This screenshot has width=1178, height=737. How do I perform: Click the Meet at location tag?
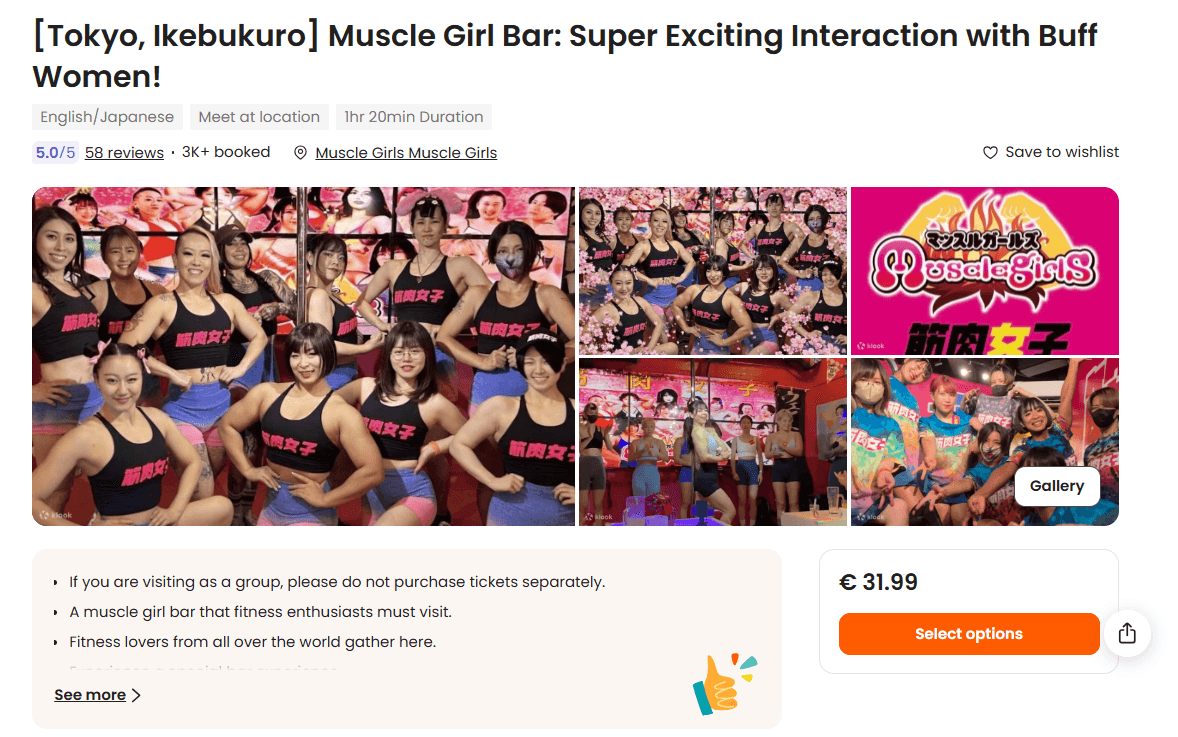tap(259, 116)
